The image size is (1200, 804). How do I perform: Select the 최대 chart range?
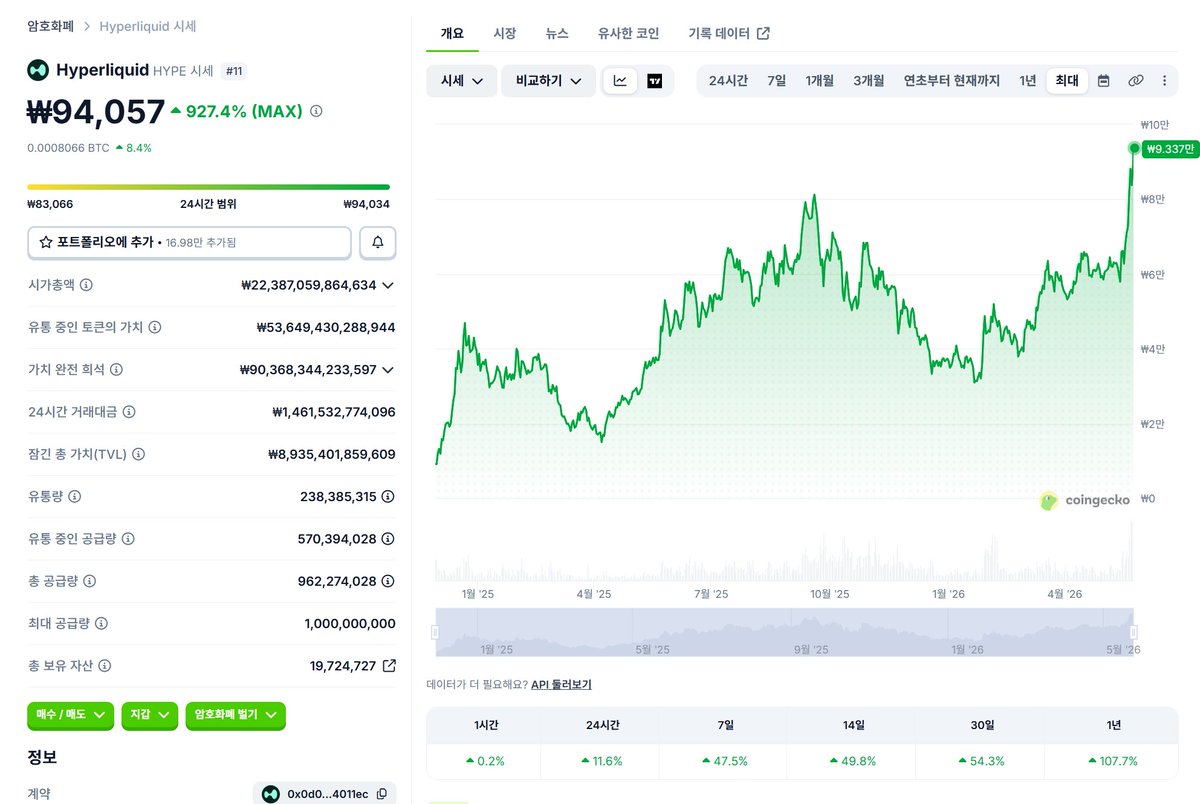(1067, 81)
